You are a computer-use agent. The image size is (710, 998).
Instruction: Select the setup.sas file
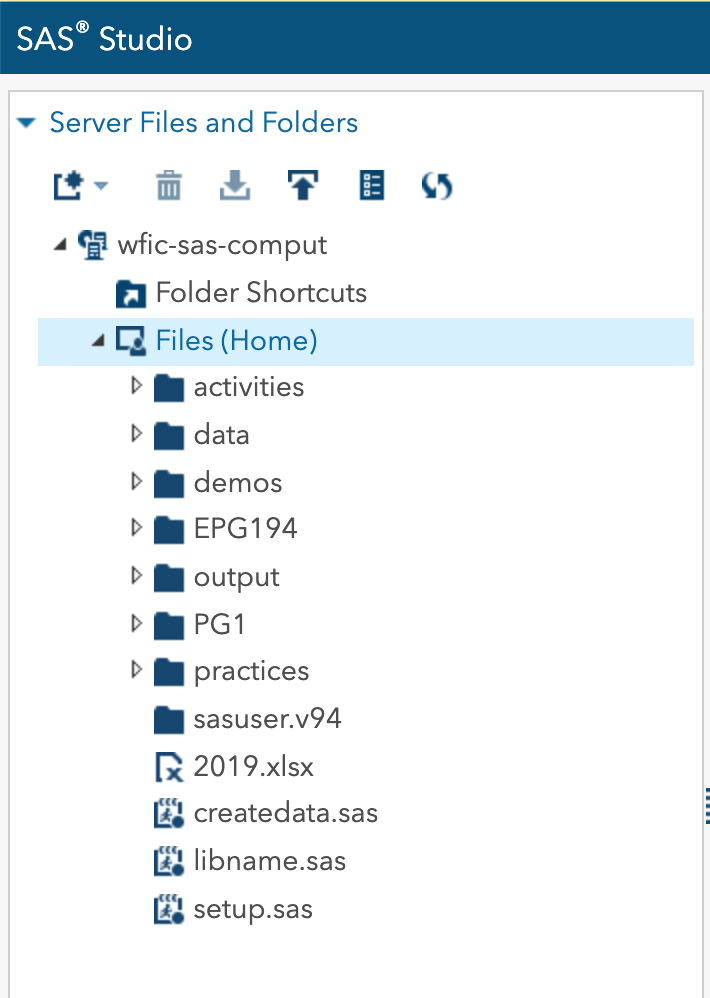point(253,909)
